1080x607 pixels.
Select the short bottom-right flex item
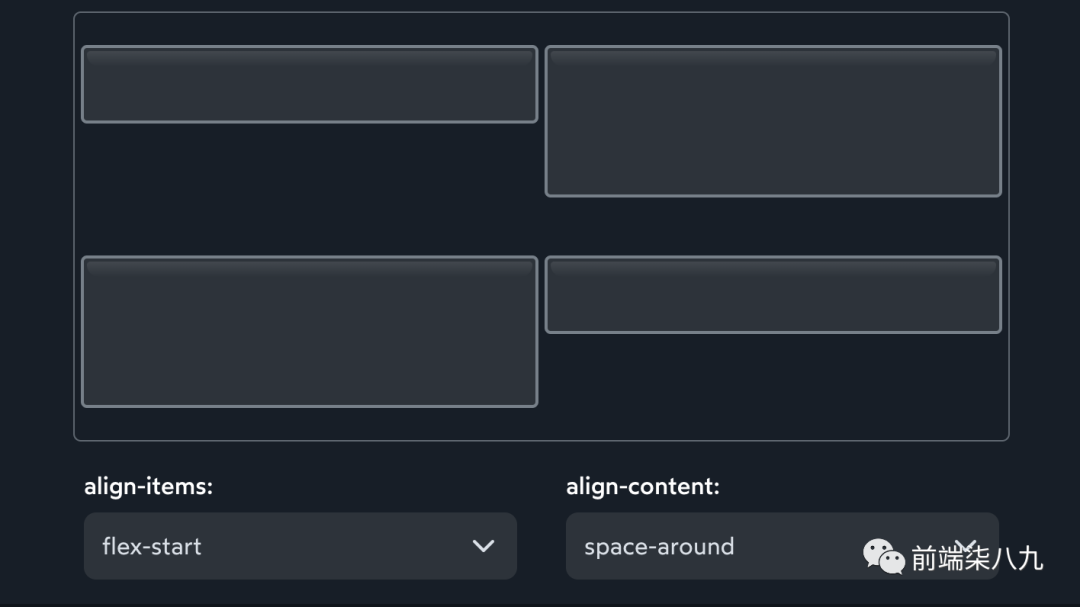(x=773, y=295)
